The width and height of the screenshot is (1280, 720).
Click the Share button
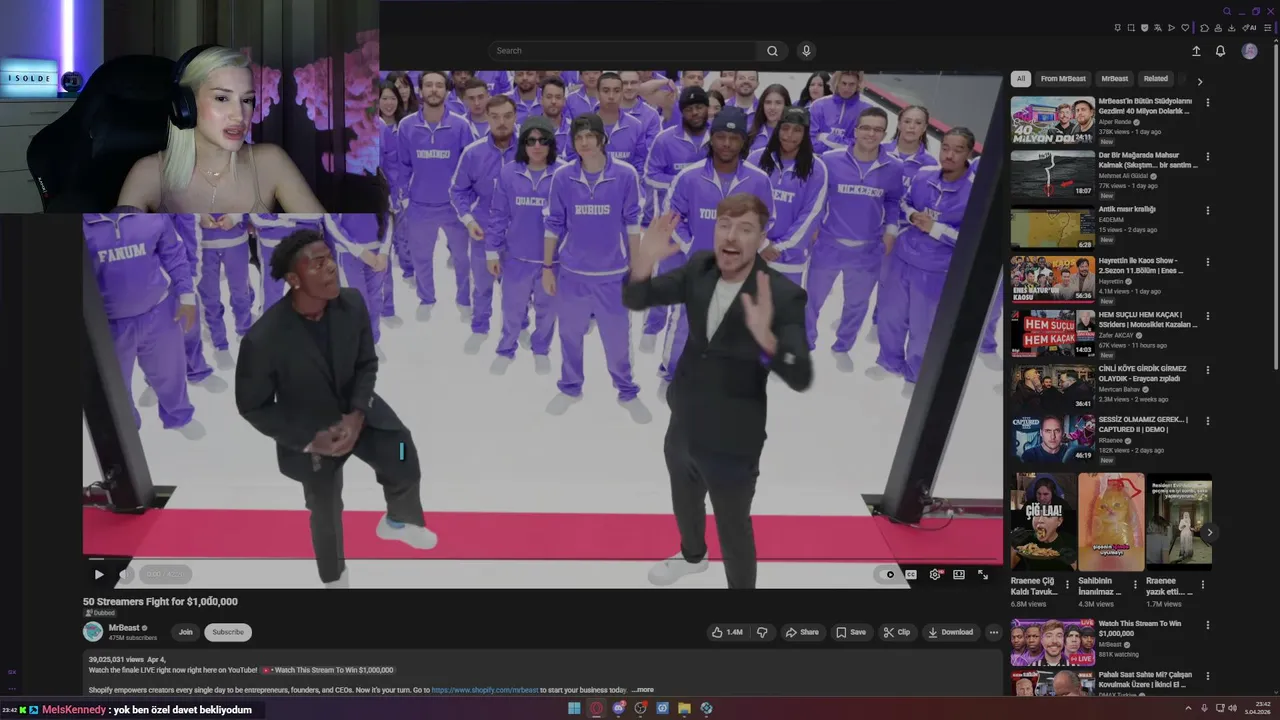pos(802,632)
